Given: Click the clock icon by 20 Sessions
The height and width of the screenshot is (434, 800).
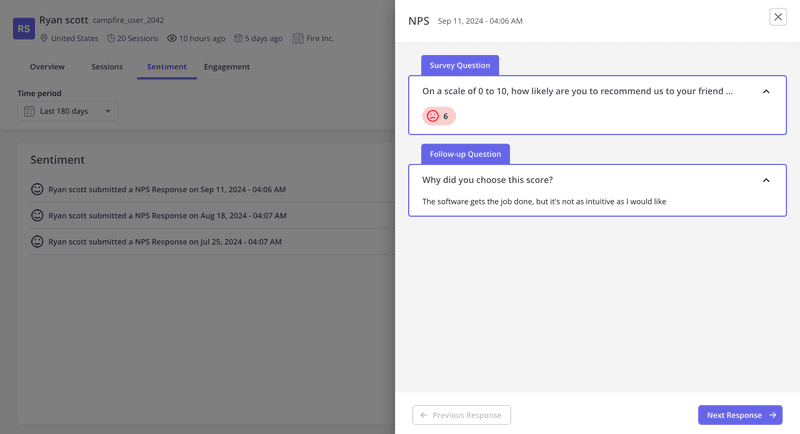Looking at the screenshot, I should 111,38.
